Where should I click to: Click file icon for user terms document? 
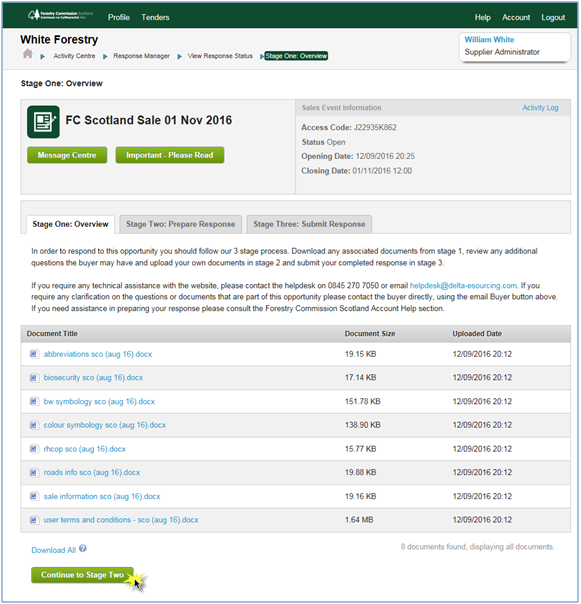[x=34, y=520]
